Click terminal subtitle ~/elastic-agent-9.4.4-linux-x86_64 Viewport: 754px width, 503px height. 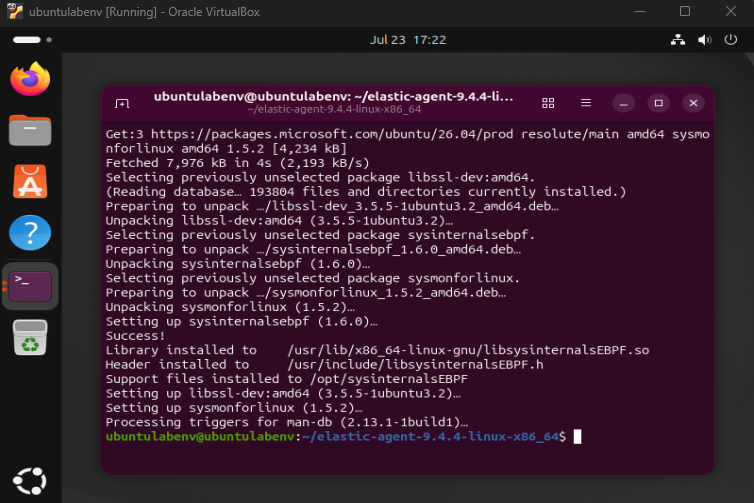click(334, 110)
